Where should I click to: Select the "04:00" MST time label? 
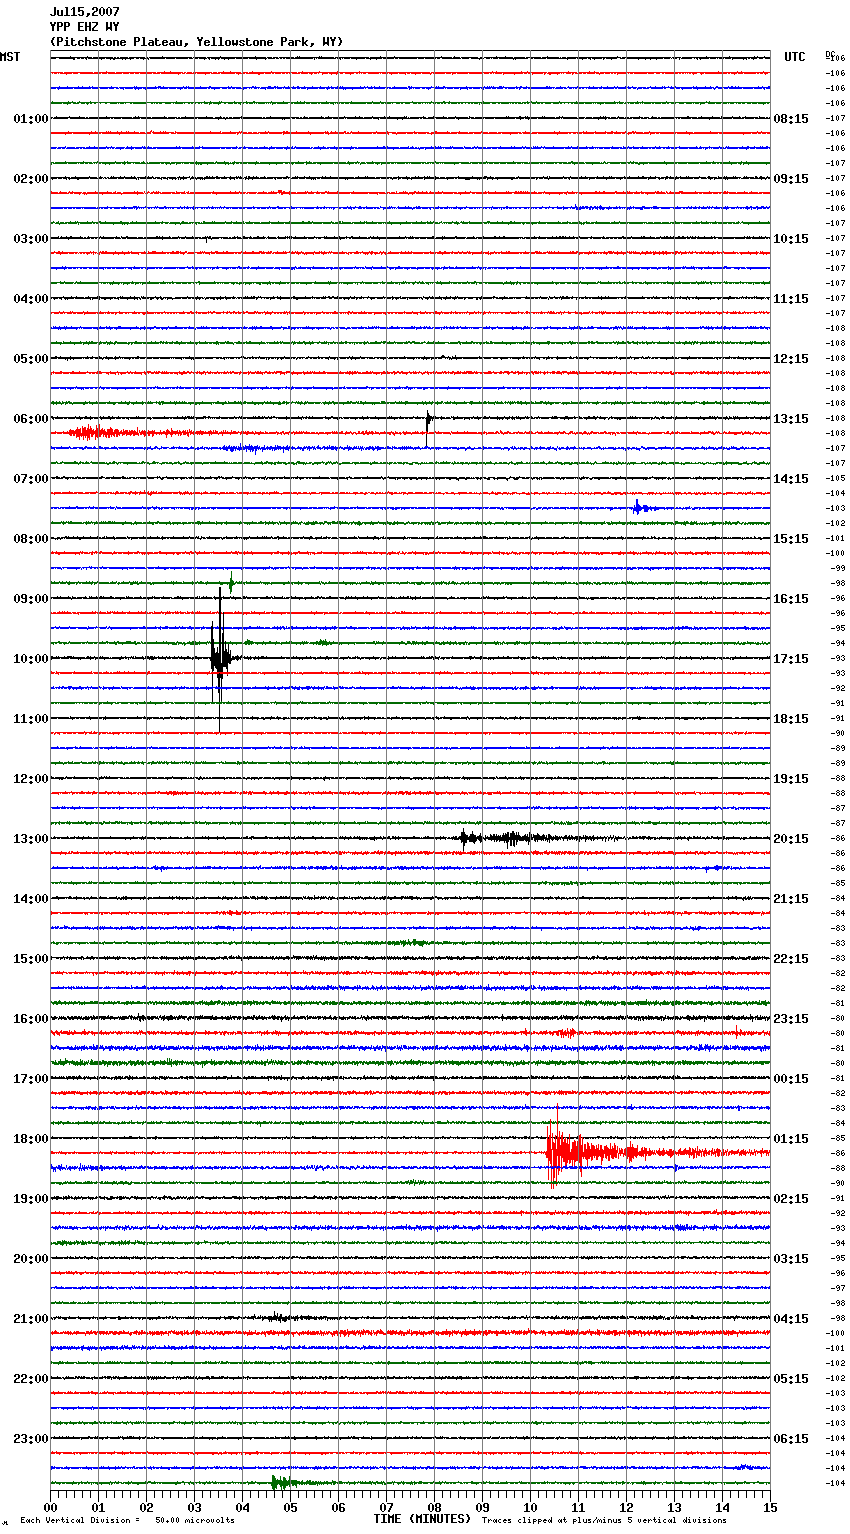pos(31,299)
